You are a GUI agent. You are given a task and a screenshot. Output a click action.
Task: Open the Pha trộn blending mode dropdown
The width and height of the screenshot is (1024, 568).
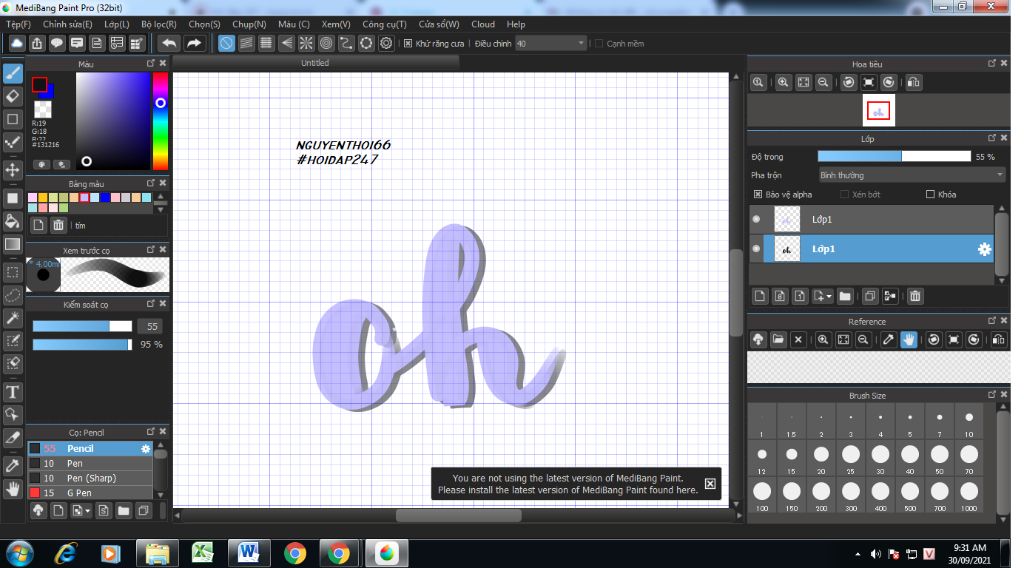click(x=911, y=175)
